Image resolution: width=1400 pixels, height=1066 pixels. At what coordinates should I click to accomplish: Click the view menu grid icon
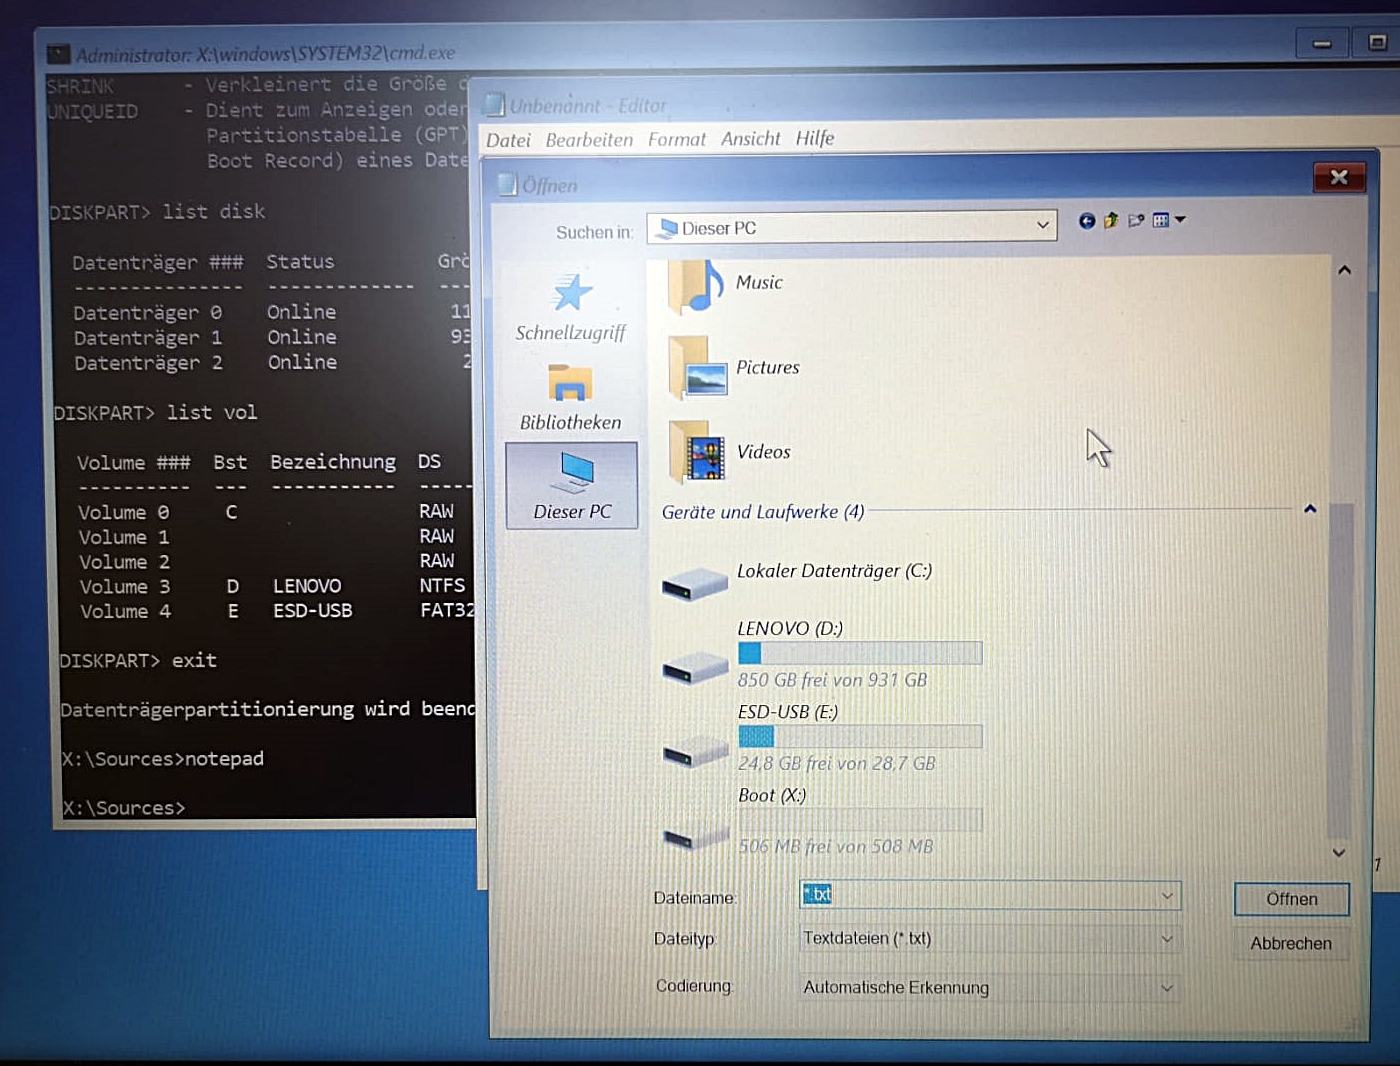[1161, 220]
